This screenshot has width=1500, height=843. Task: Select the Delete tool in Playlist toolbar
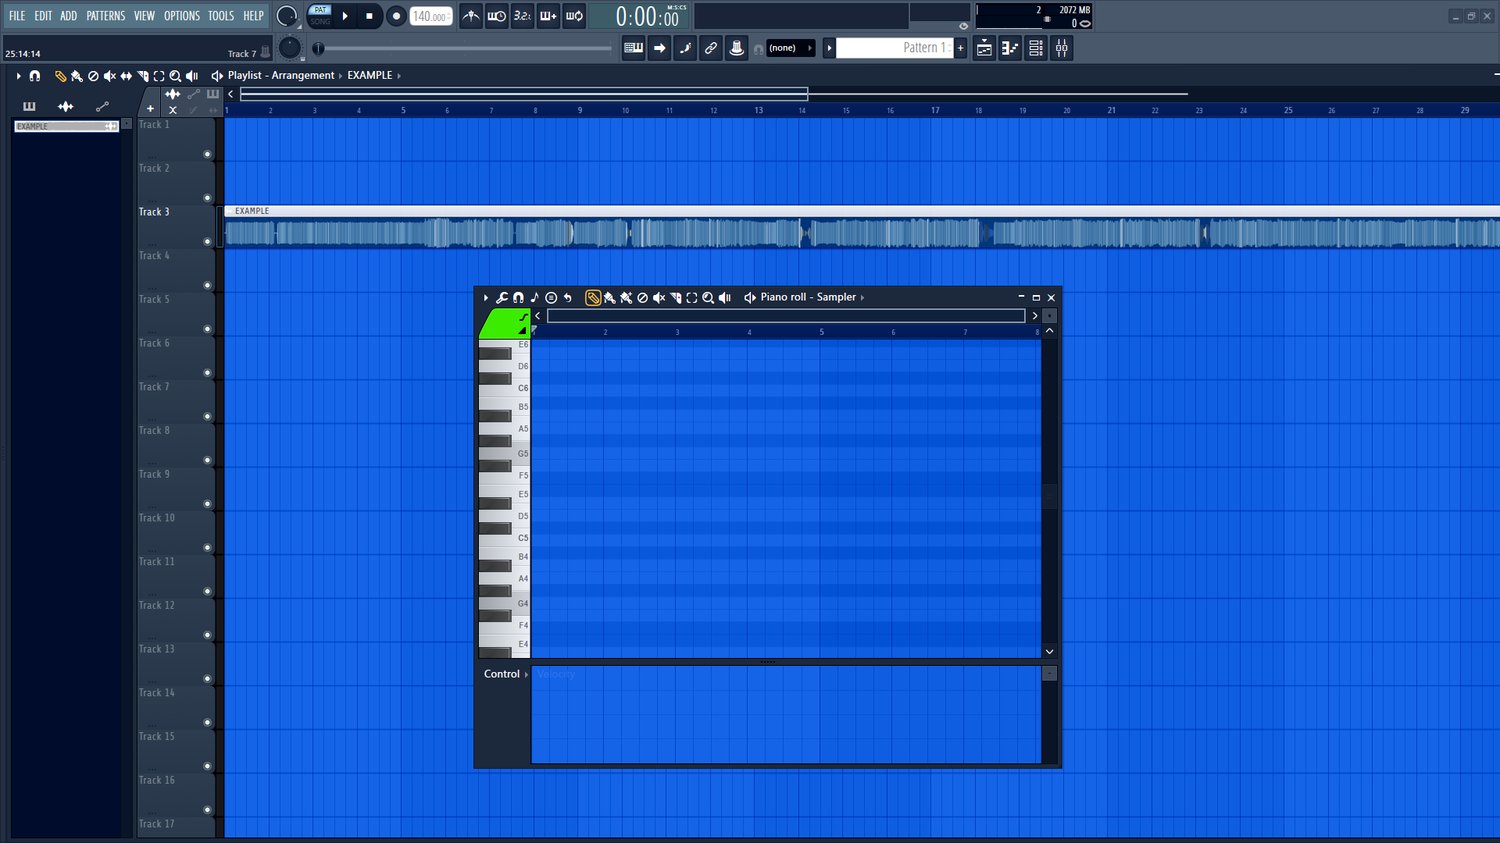pyautogui.click(x=93, y=76)
